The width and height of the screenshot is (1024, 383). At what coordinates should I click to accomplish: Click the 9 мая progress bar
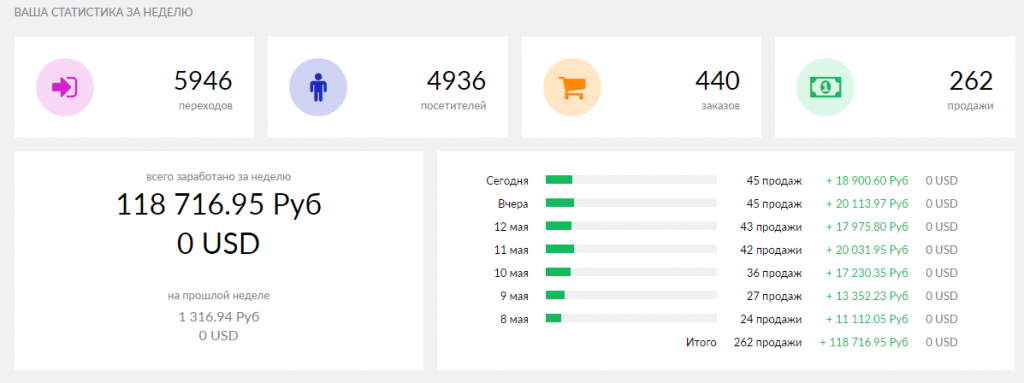click(631, 295)
